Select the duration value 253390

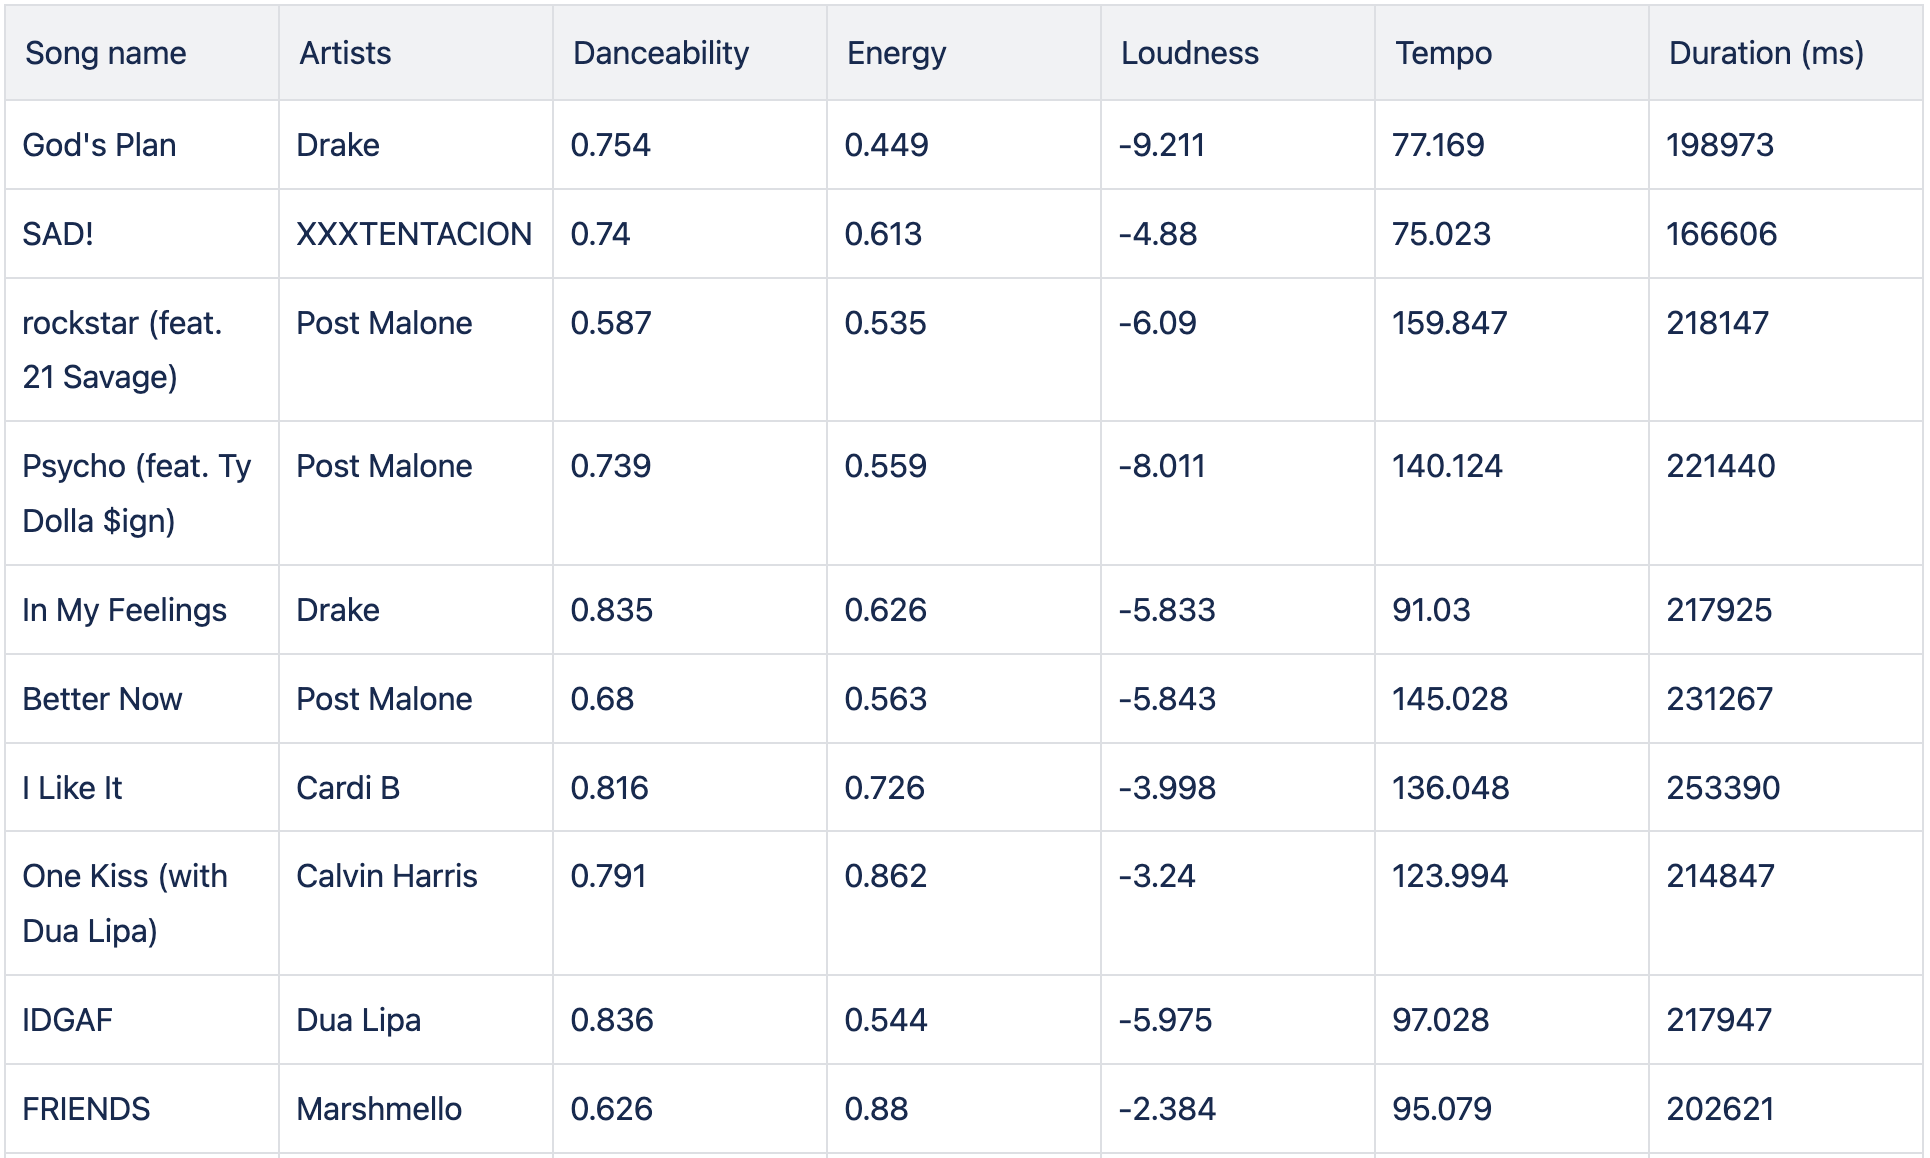pos(1722,788)
